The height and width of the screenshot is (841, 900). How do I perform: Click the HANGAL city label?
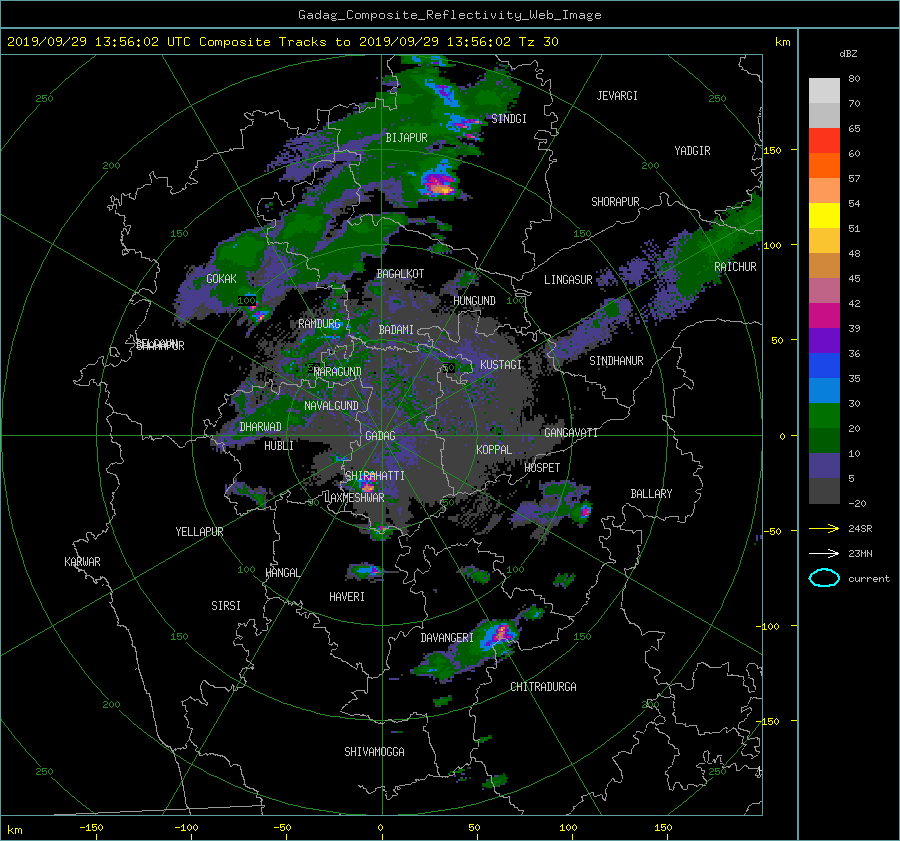pos(282,573)
